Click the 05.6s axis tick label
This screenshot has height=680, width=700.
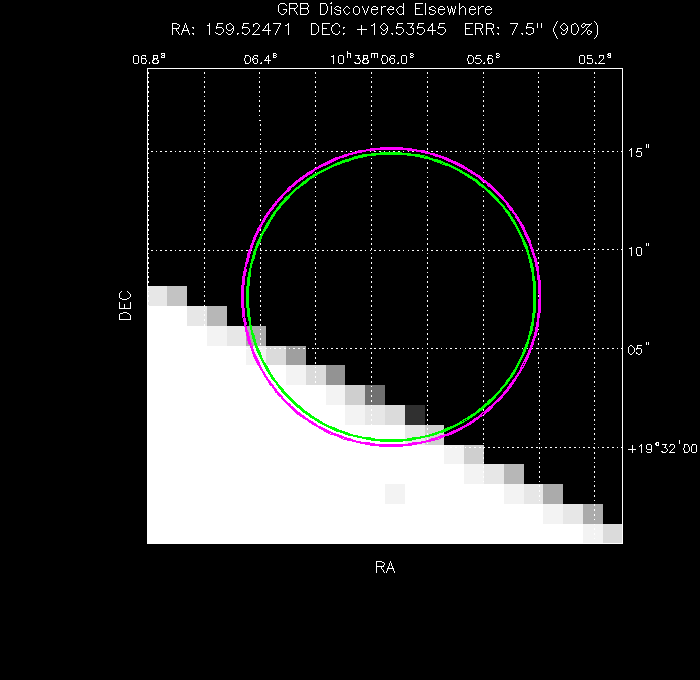point(483,59)
